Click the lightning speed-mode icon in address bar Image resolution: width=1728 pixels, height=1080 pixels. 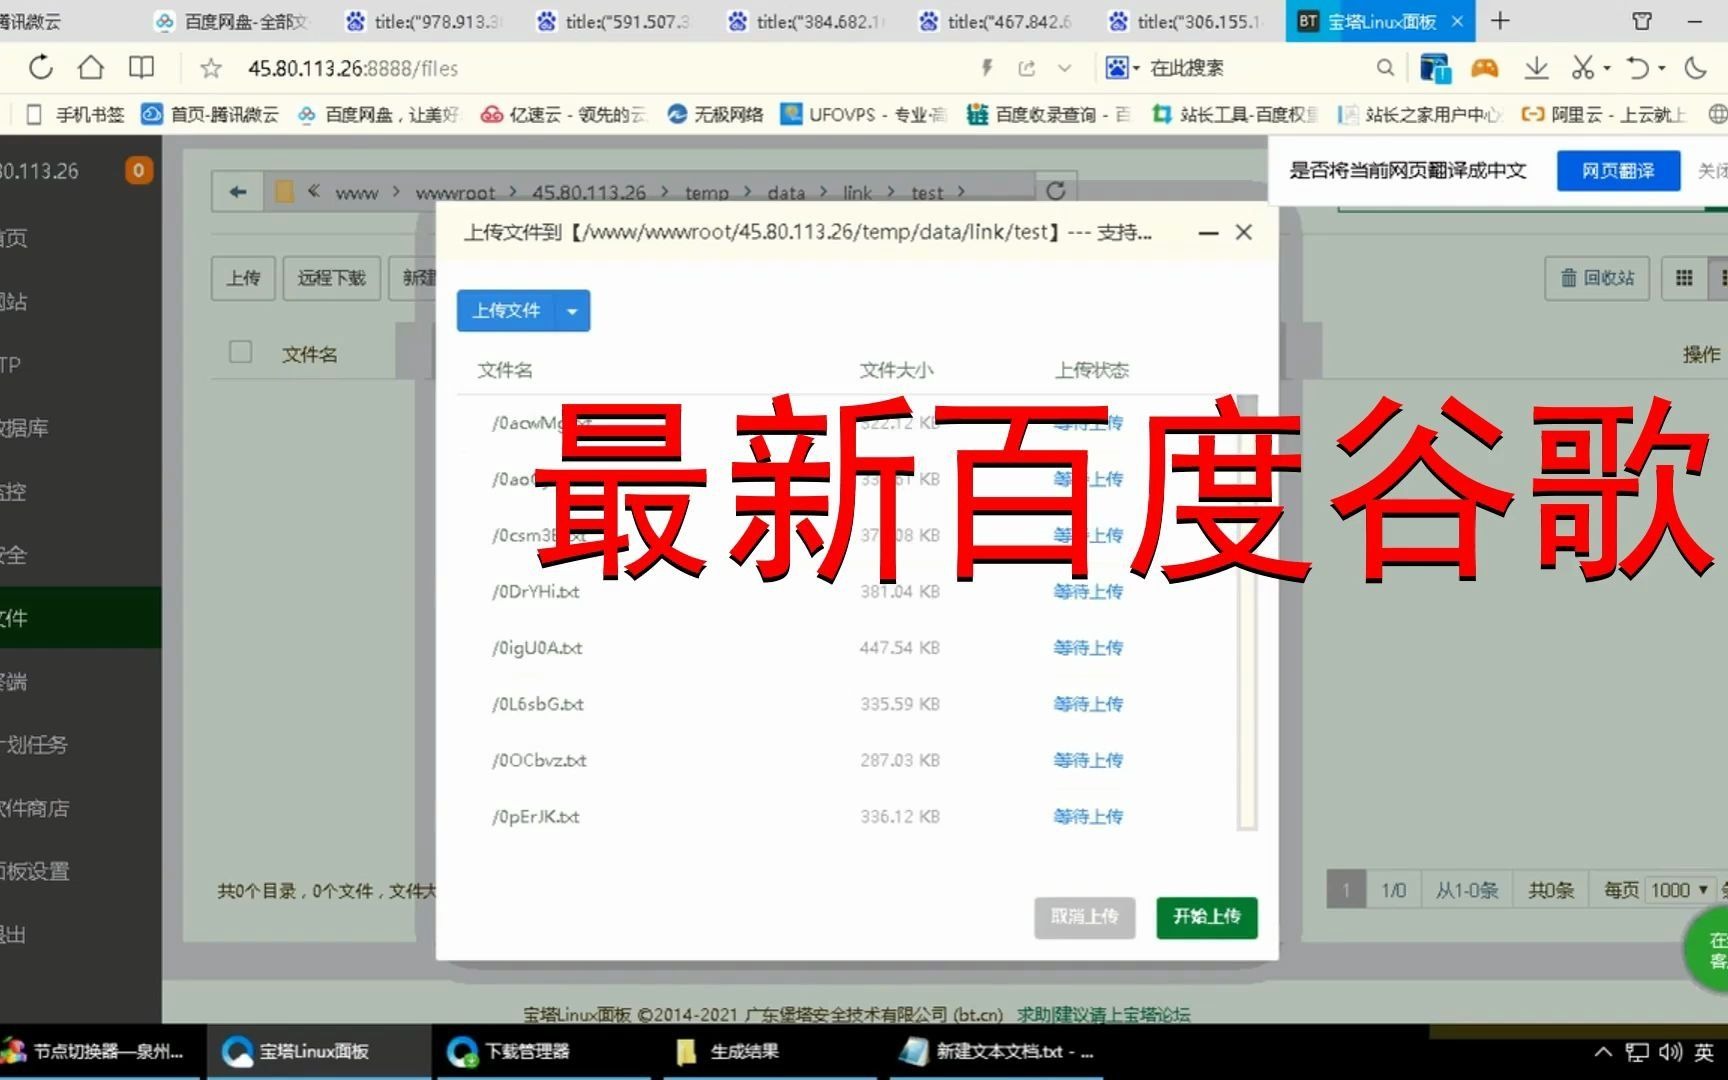point(987,68)
